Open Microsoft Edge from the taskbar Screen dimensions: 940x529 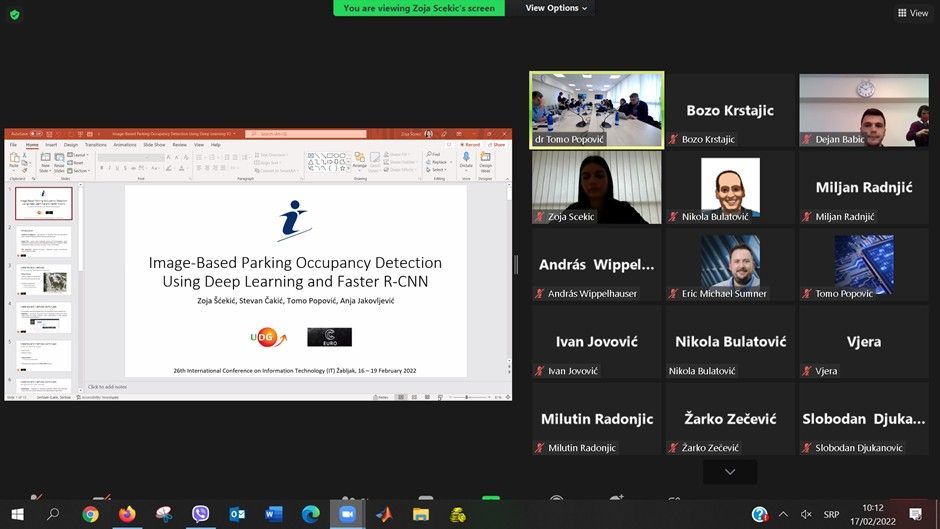(x=310, y=514)
